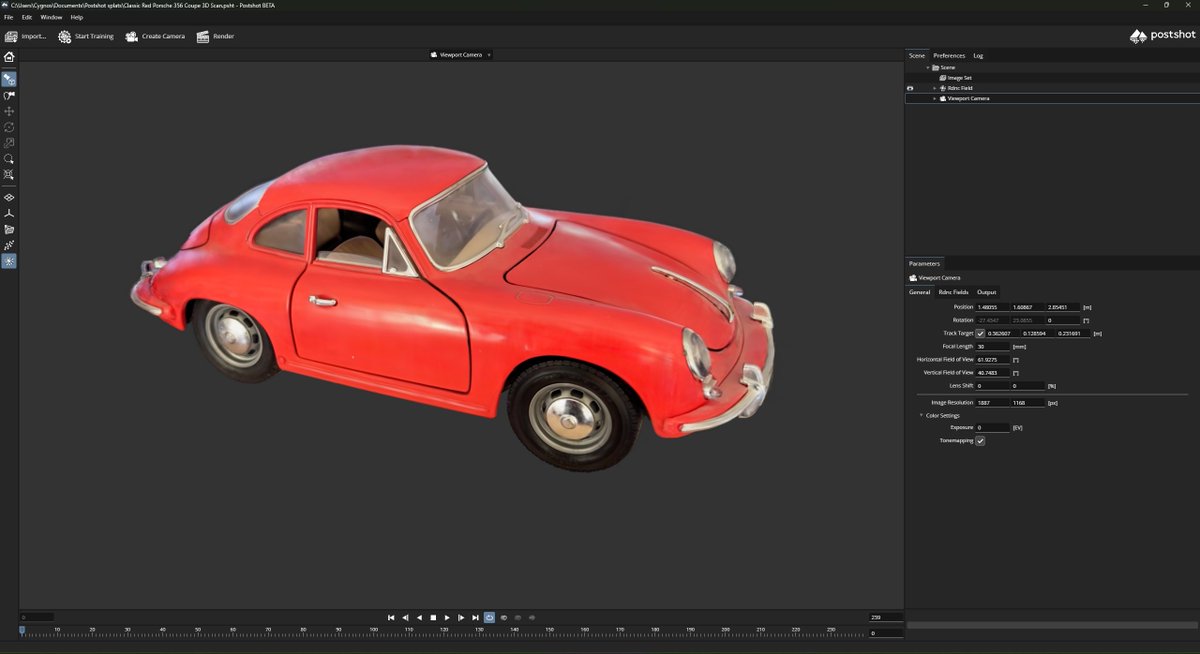Viewport: 1200px width, 654px height.
Task: Click the timeline end frame field 239
Action: coord(886,618)
